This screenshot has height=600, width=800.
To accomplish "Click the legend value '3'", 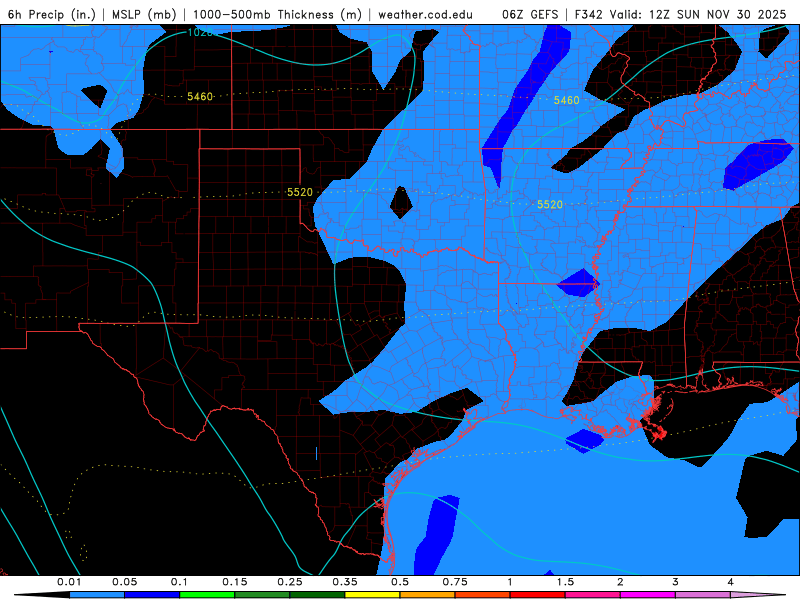I will 675,582.
